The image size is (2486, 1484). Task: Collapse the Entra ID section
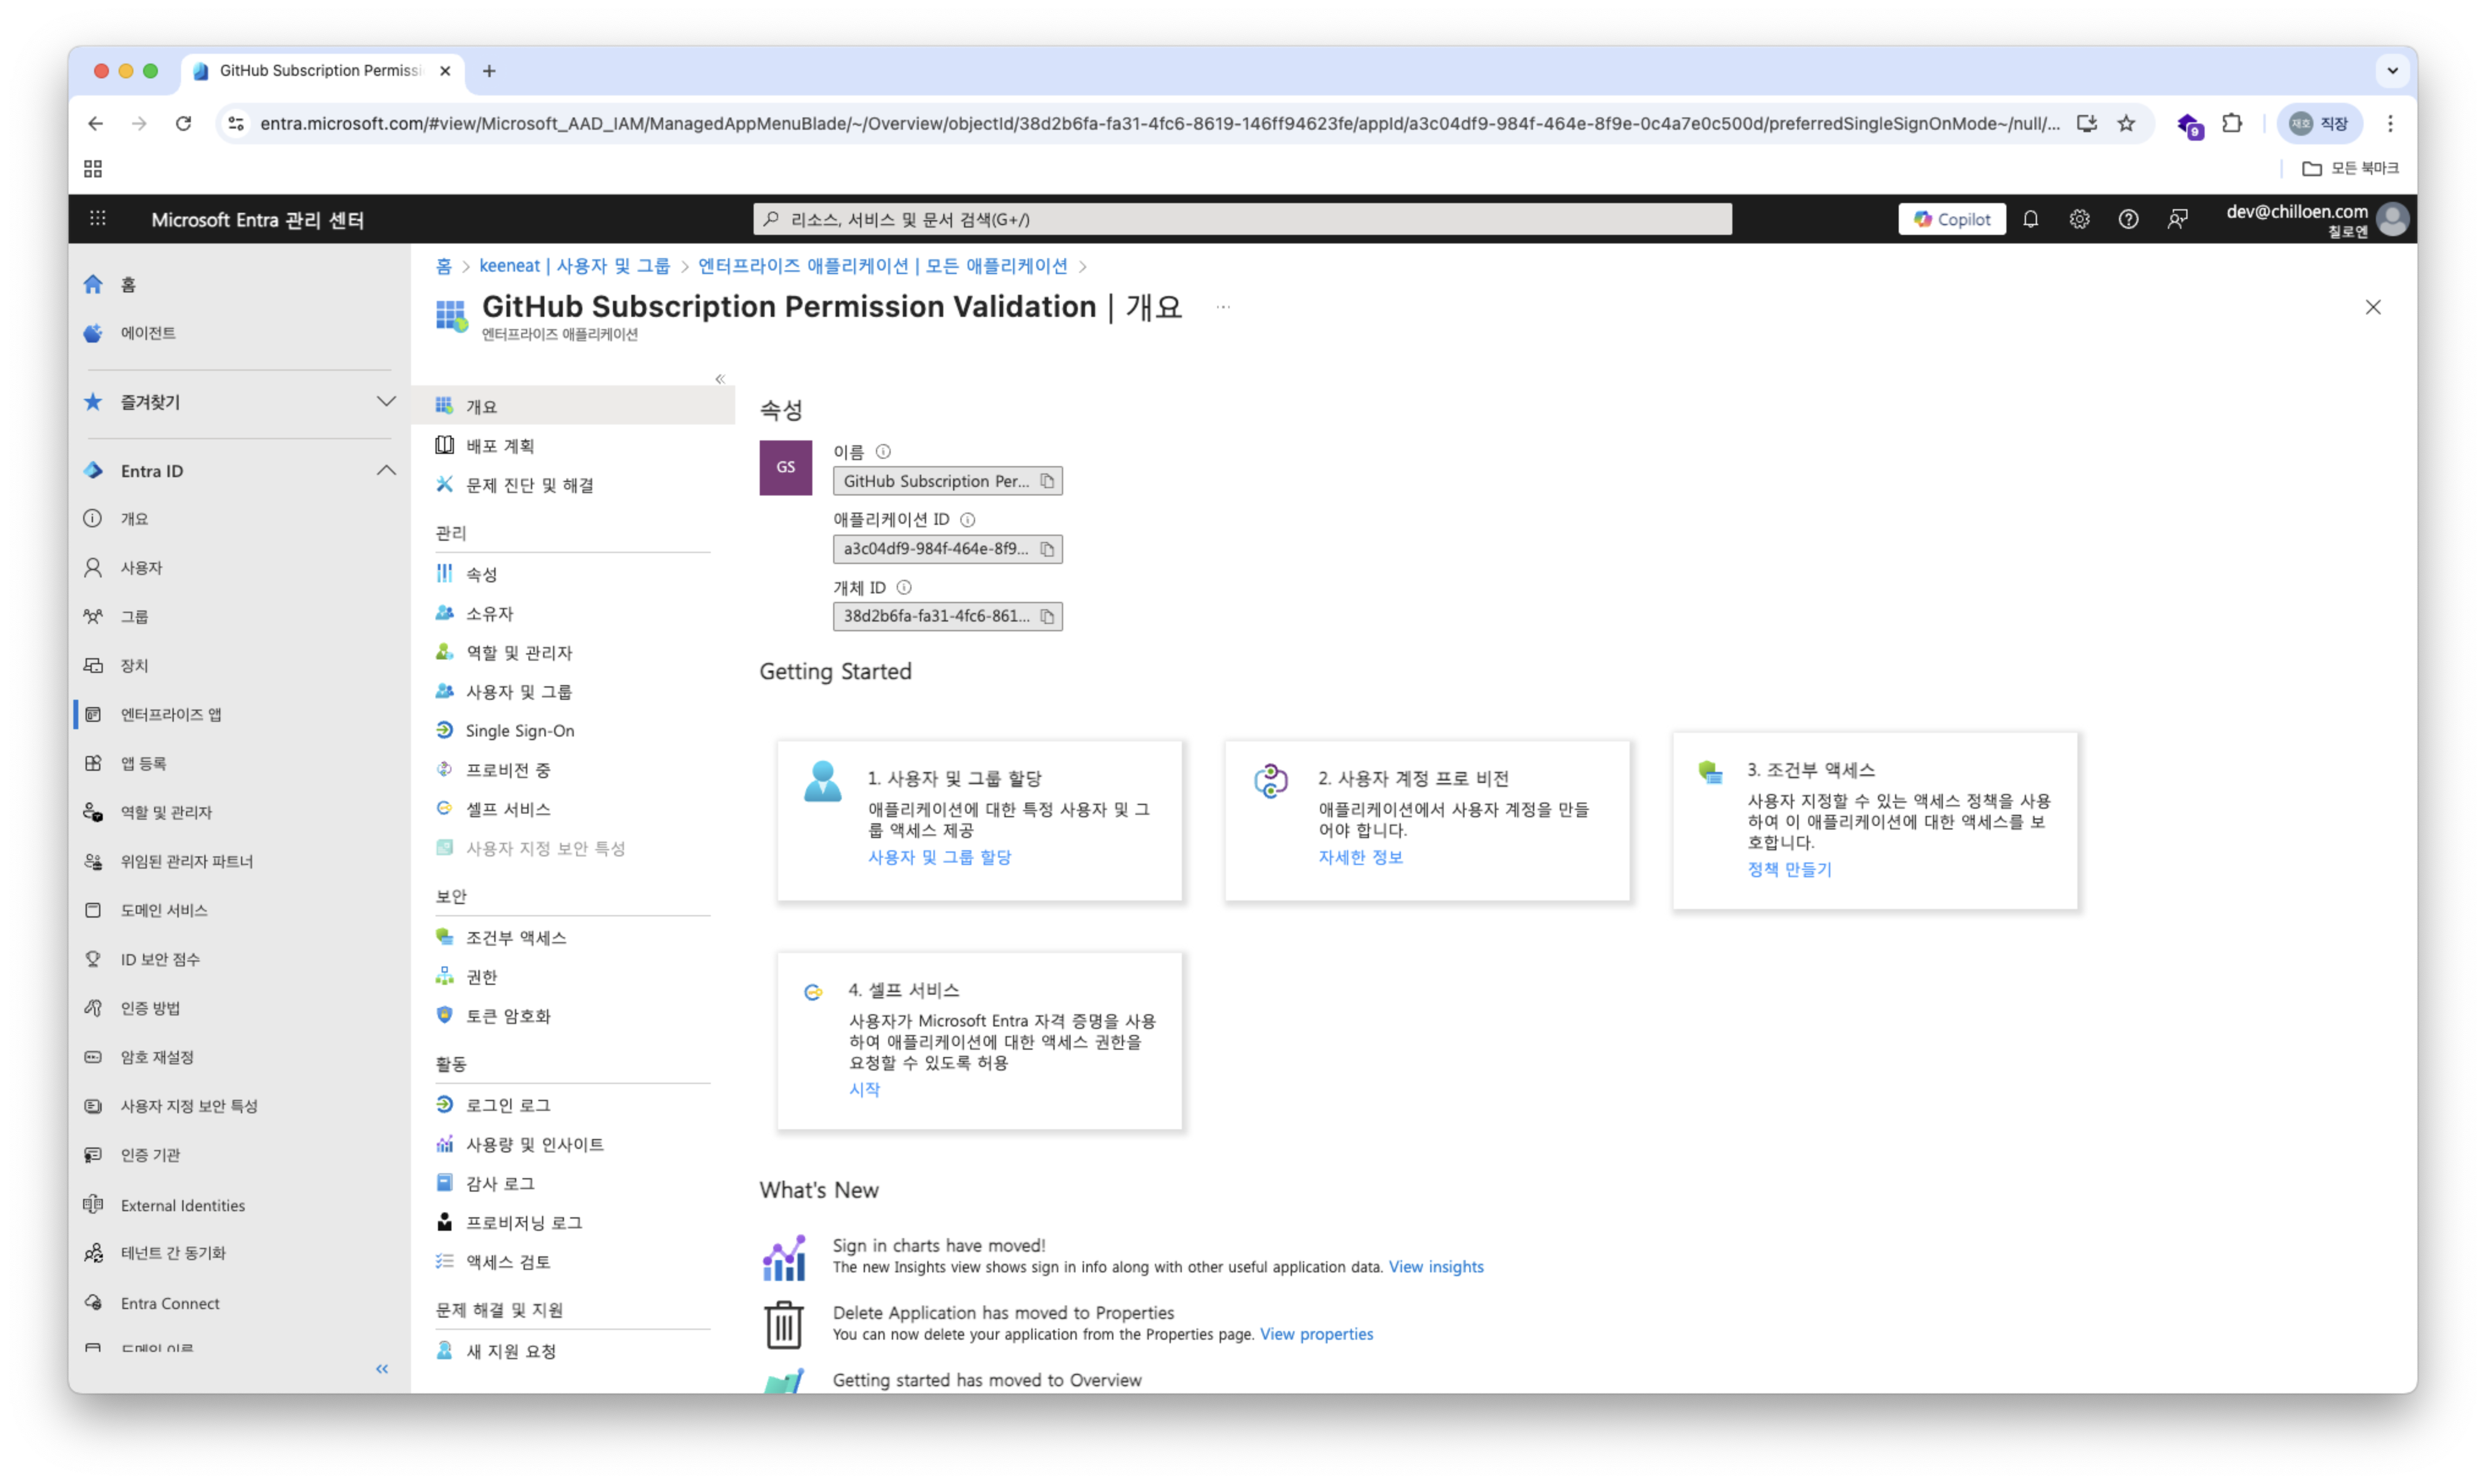(x=386, y=471)
